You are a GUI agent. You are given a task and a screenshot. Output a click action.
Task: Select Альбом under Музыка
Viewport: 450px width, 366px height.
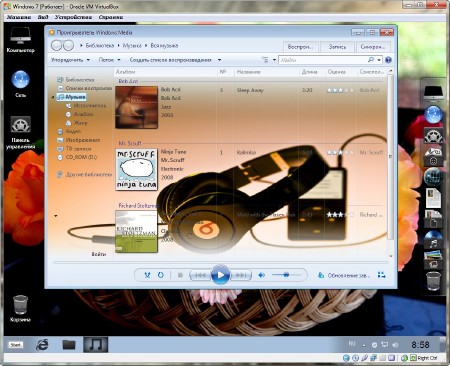pos(79,114)
